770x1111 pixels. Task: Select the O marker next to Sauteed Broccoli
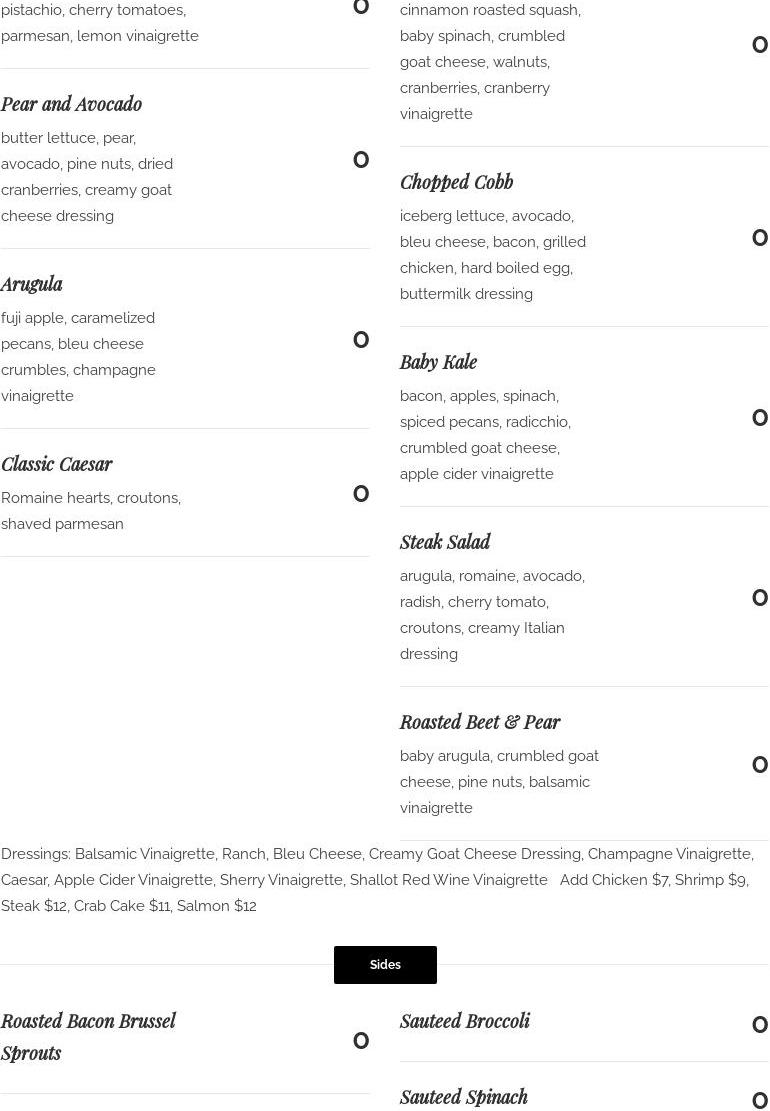760,1025
